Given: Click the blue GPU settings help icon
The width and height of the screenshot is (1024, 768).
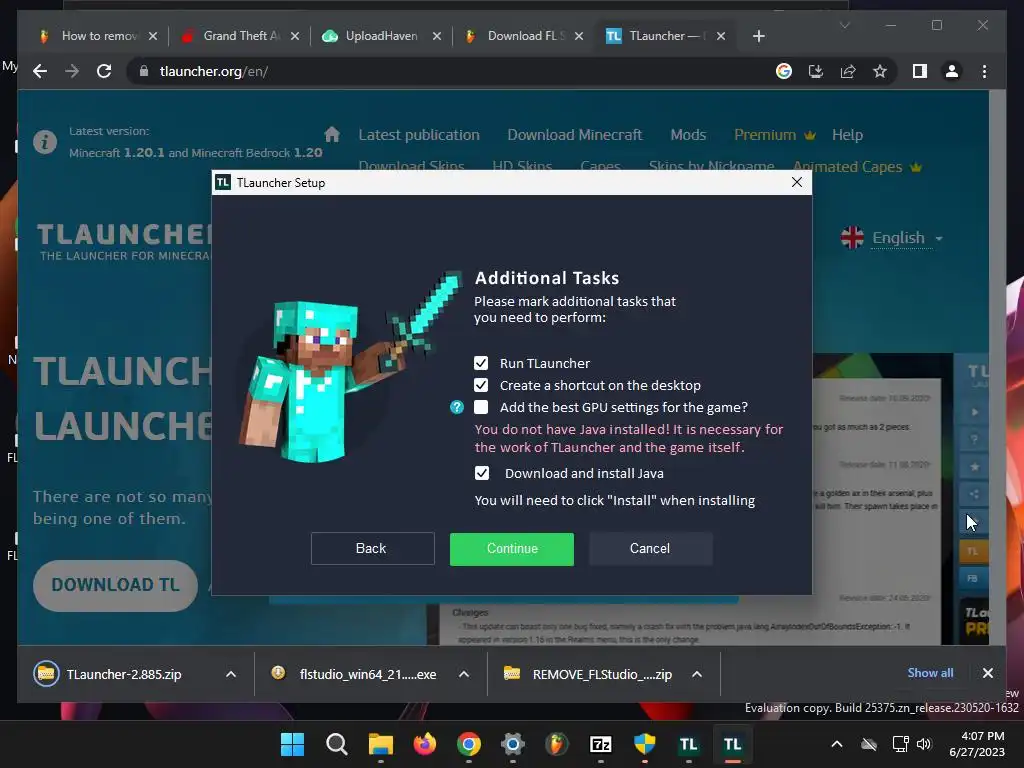Looking at the screenshot, I should [x=456, y=408].
